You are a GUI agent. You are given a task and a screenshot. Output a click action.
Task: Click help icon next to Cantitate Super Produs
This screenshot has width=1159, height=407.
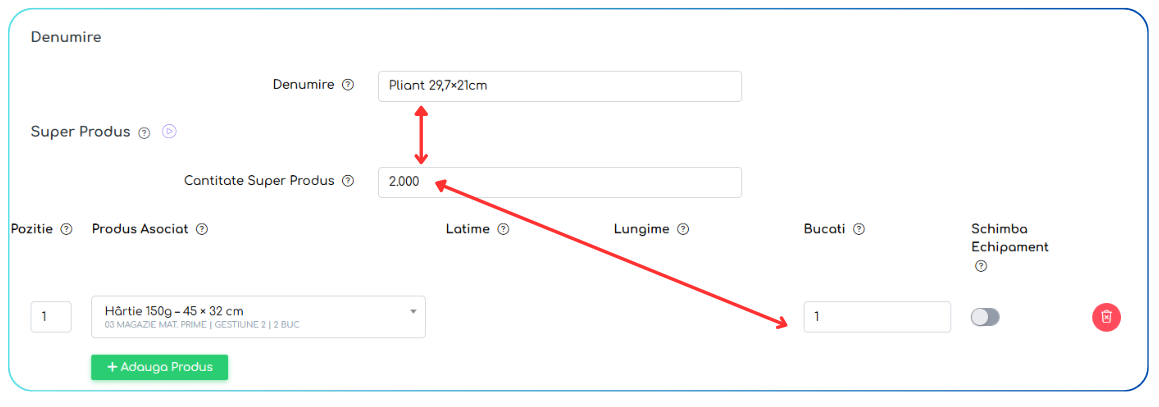[x=348, y=180]
